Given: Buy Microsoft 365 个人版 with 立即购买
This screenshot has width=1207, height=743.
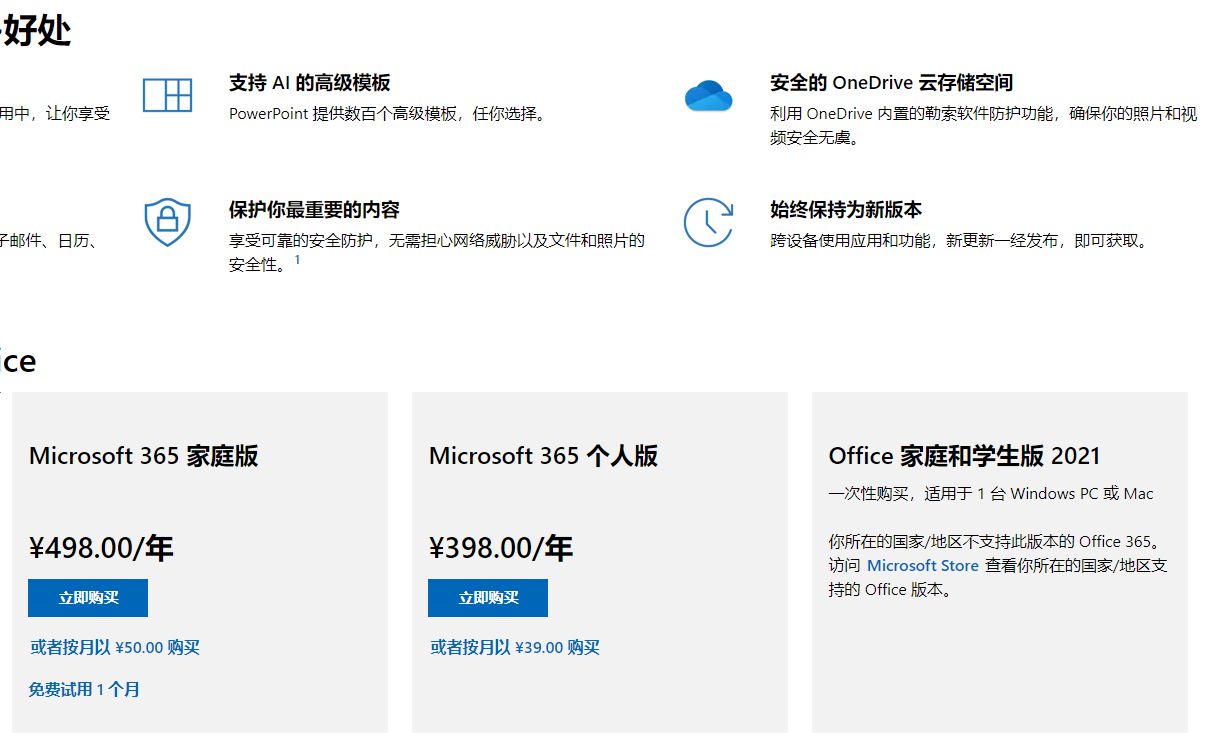Looking at the screenshot, I should click(488, 598).
